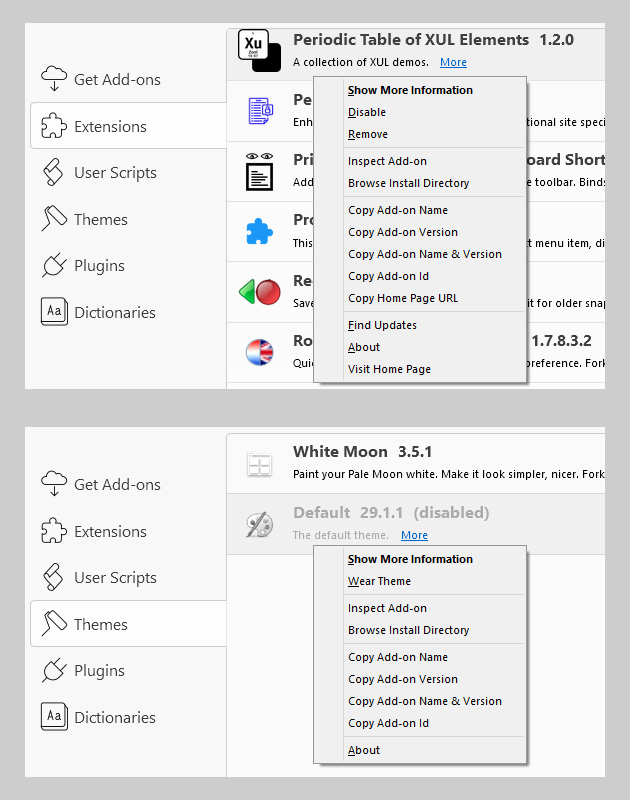Click the White Moon 3.5.1 theme title
630x800 pixels.
362,452
